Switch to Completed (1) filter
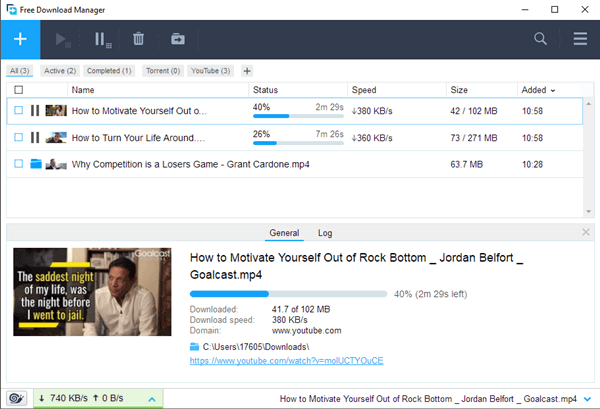 point(109,71)
